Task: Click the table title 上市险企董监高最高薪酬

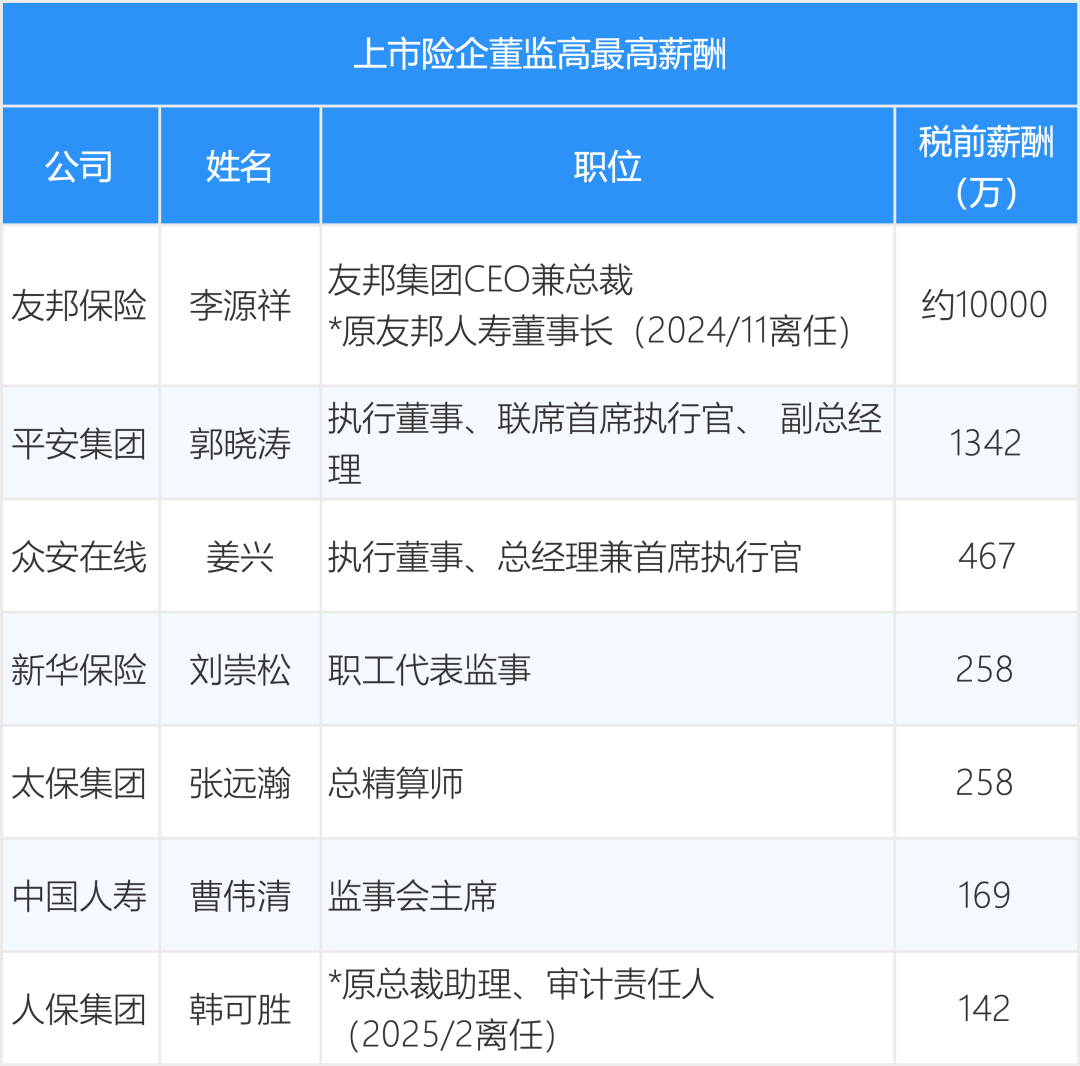Action: [x=540, y=54]
